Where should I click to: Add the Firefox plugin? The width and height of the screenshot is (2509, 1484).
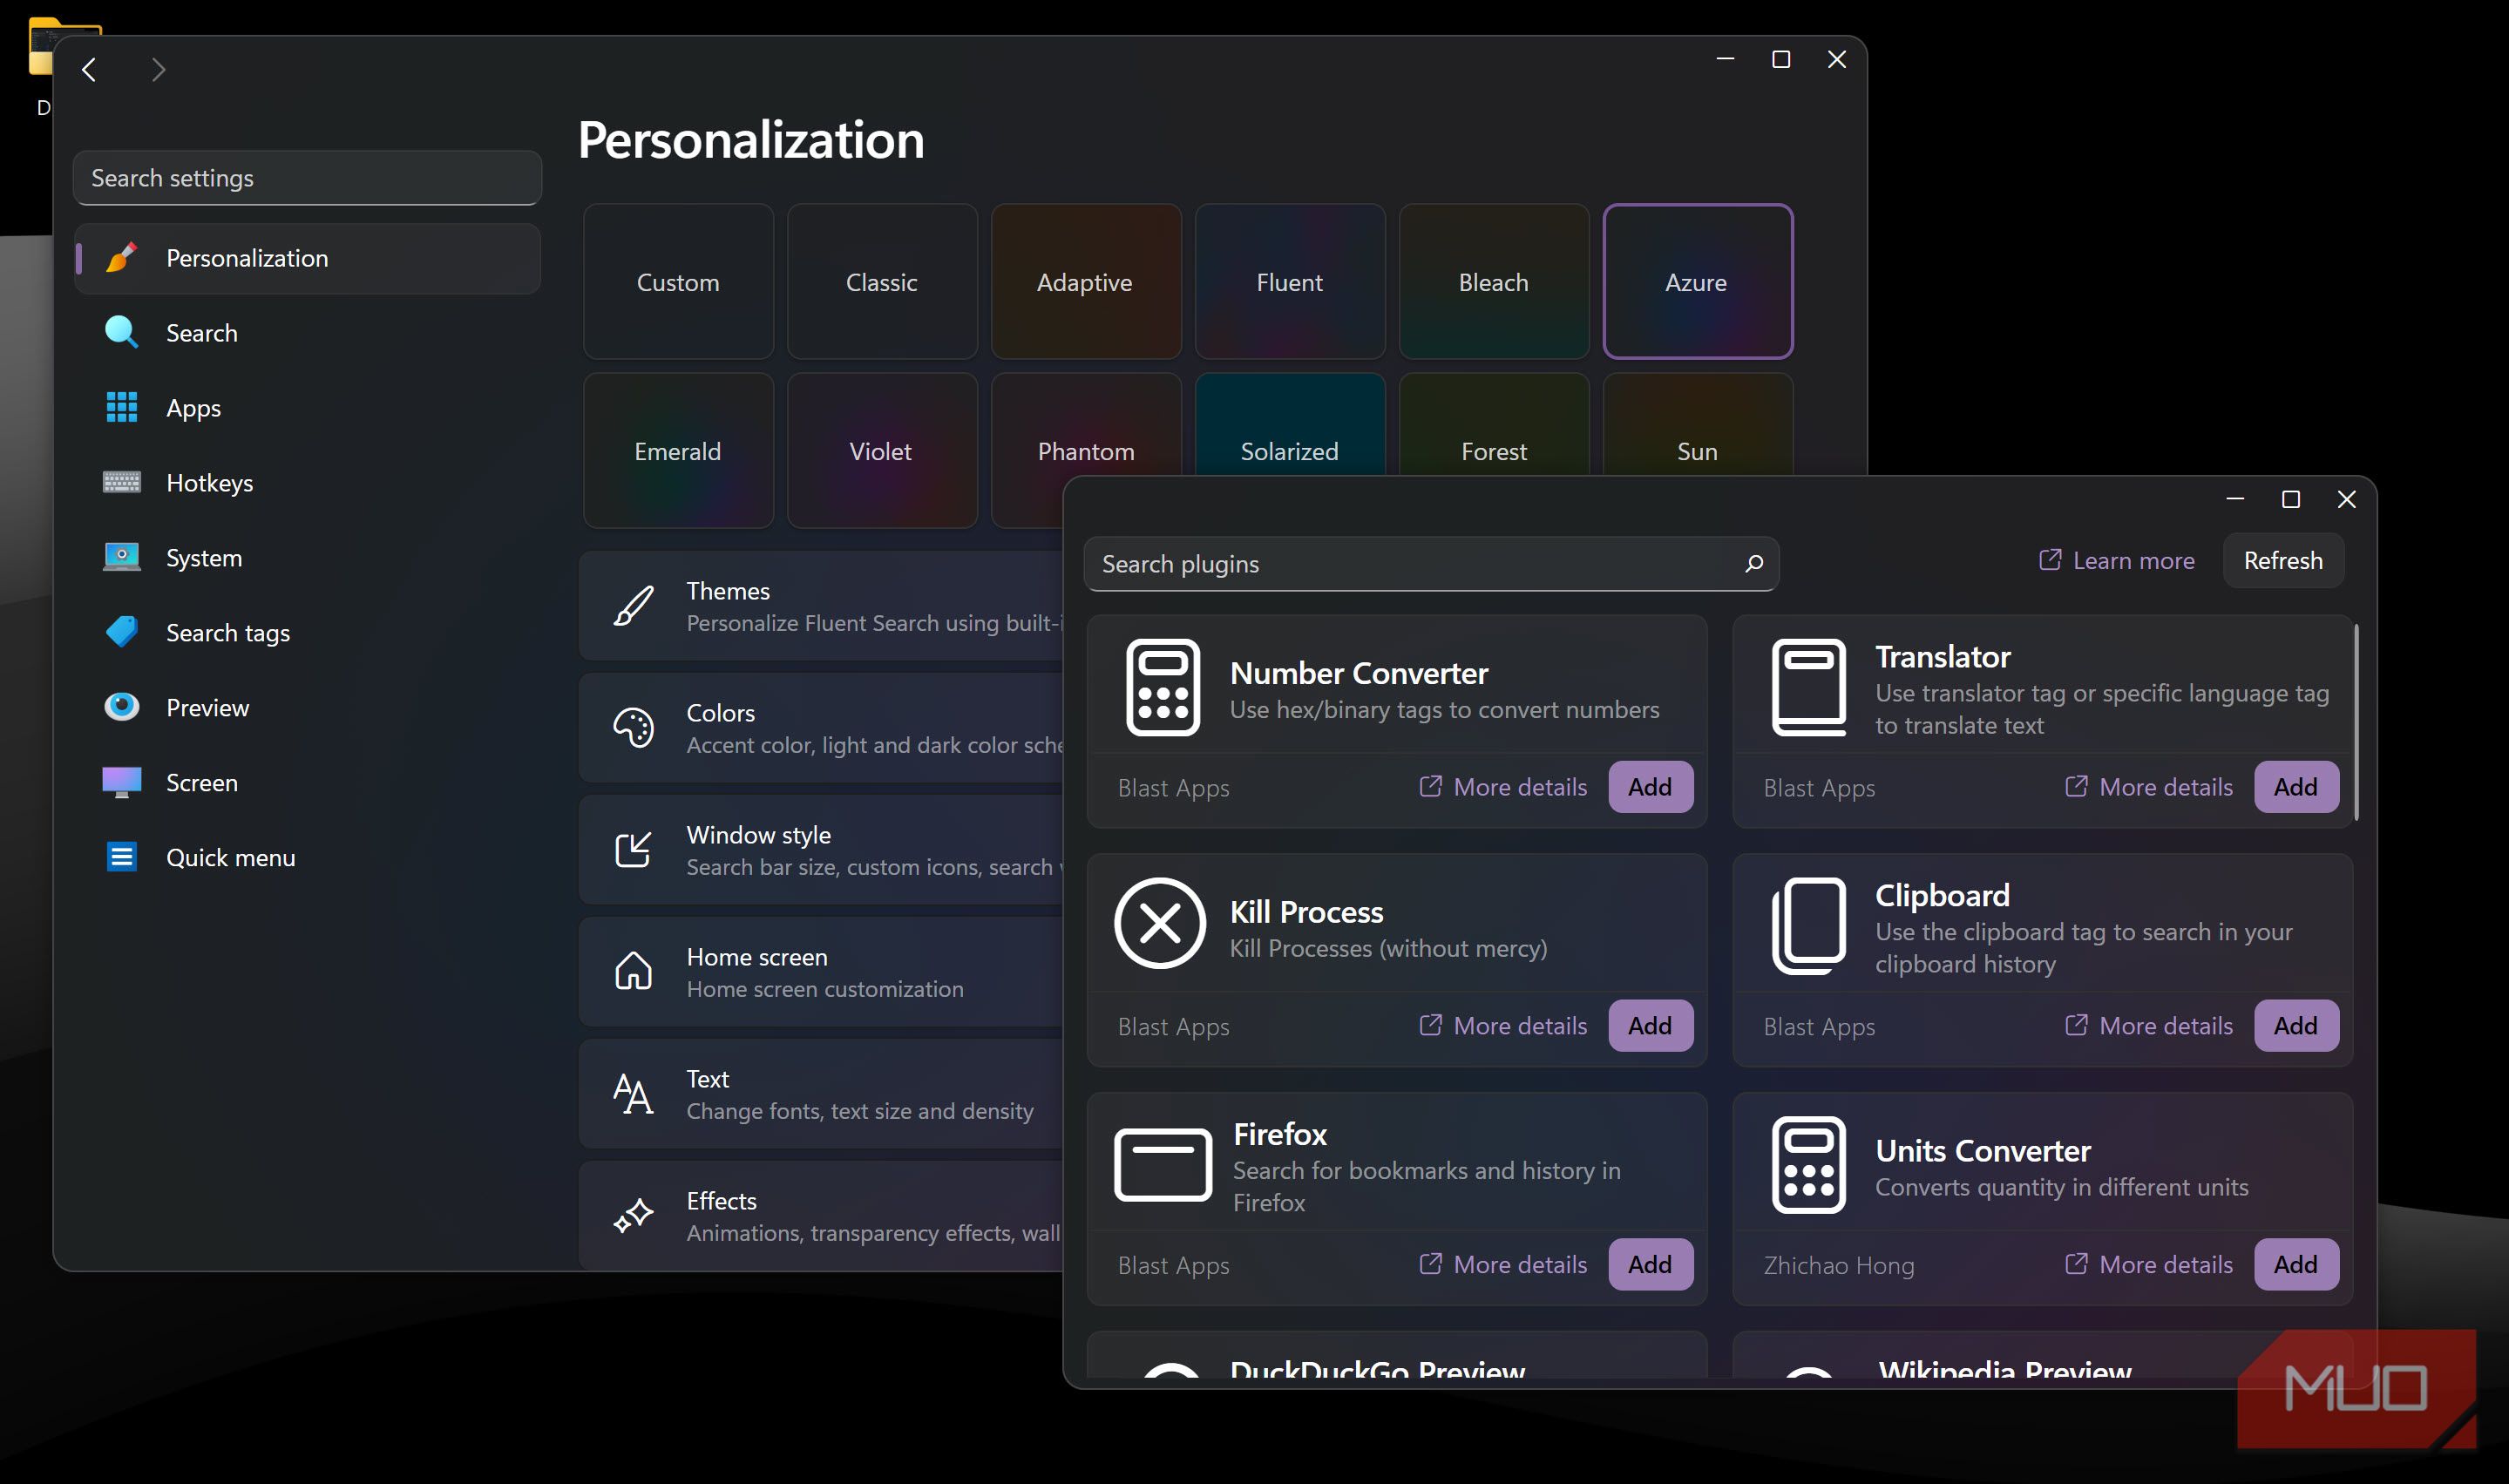point(1650,1265)
